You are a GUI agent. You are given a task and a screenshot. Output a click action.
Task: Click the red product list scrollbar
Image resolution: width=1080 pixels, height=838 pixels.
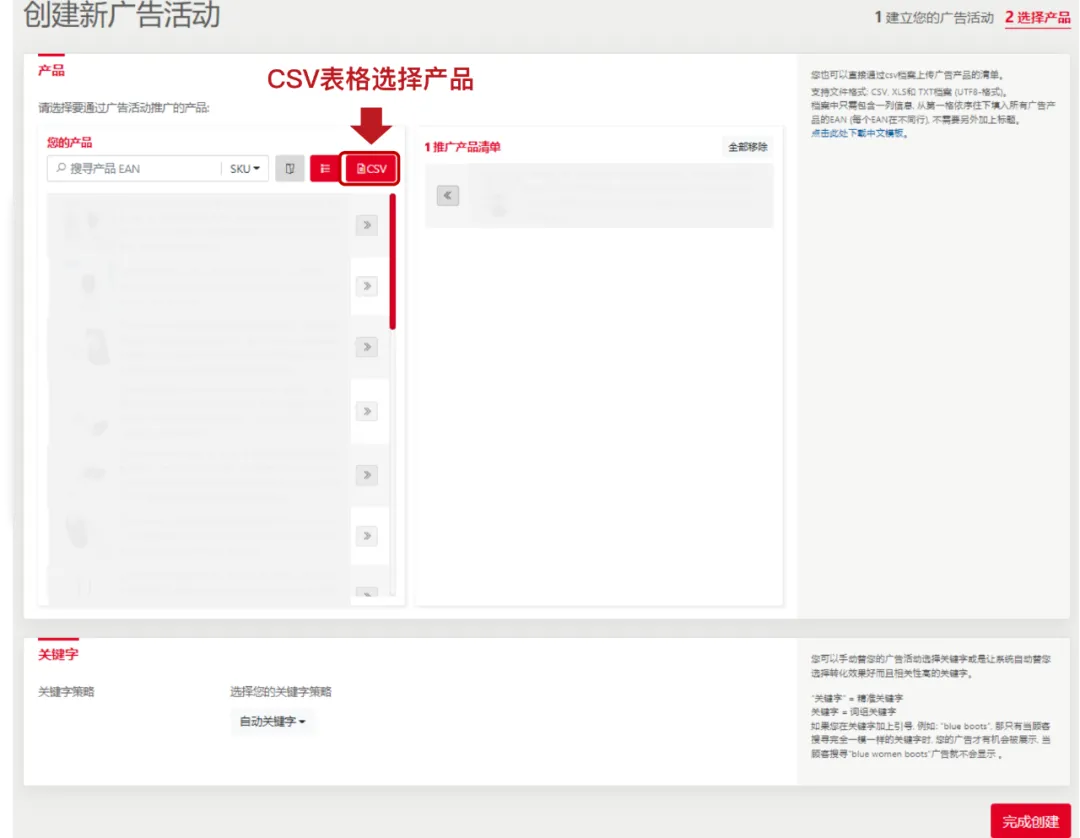click(393, 262)
